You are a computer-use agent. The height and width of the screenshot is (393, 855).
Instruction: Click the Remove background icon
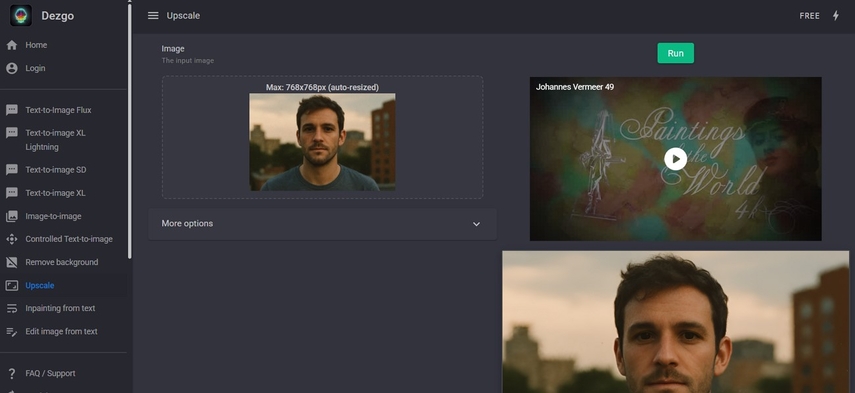(x=12, y=262)
